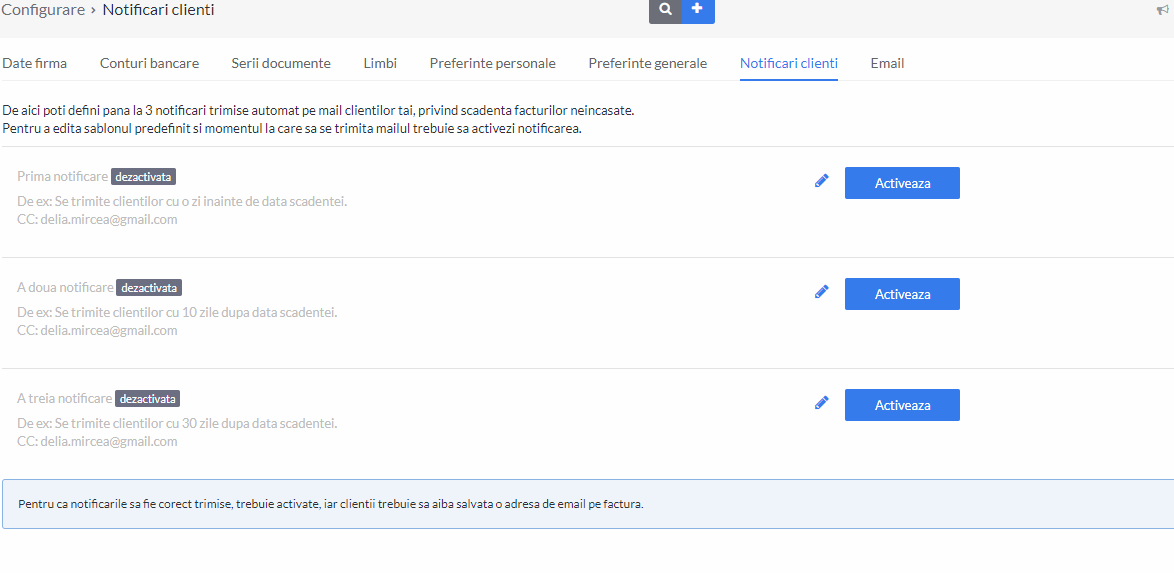
Task: Select the Limbi tab
Action: point(380,64)
